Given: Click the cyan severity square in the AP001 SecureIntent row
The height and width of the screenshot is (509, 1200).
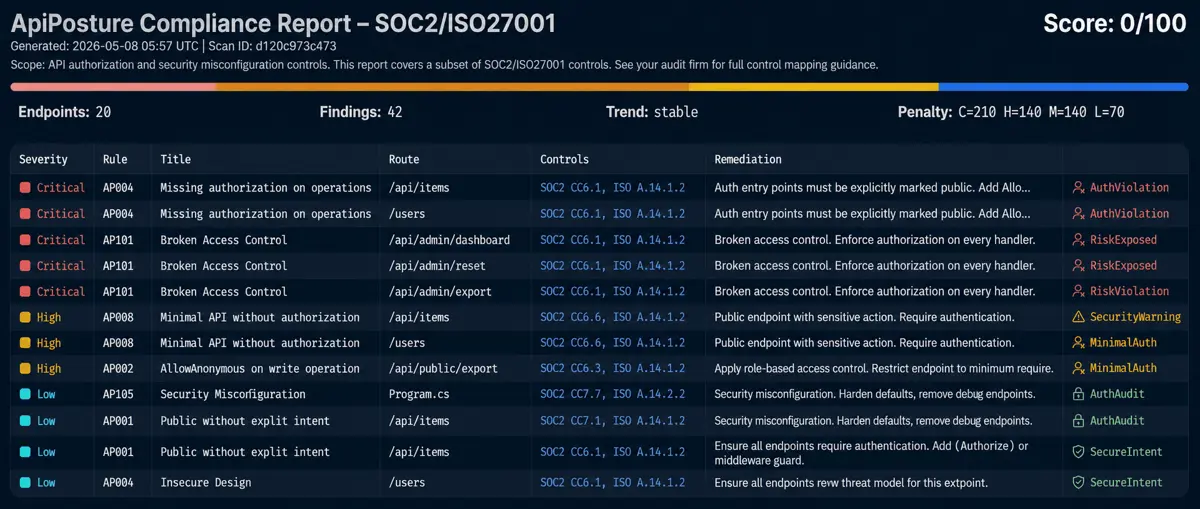Looking at the screenshot, I should coord(25,452).
